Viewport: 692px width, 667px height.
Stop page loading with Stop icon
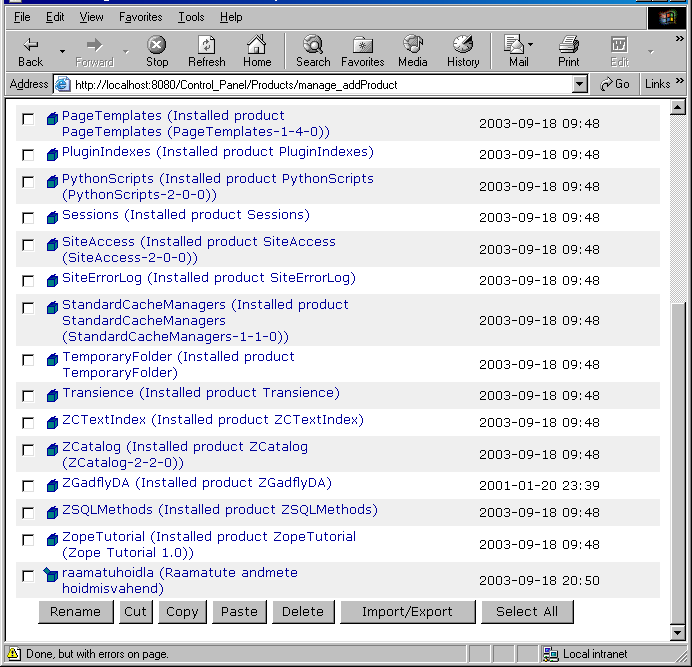157,45
